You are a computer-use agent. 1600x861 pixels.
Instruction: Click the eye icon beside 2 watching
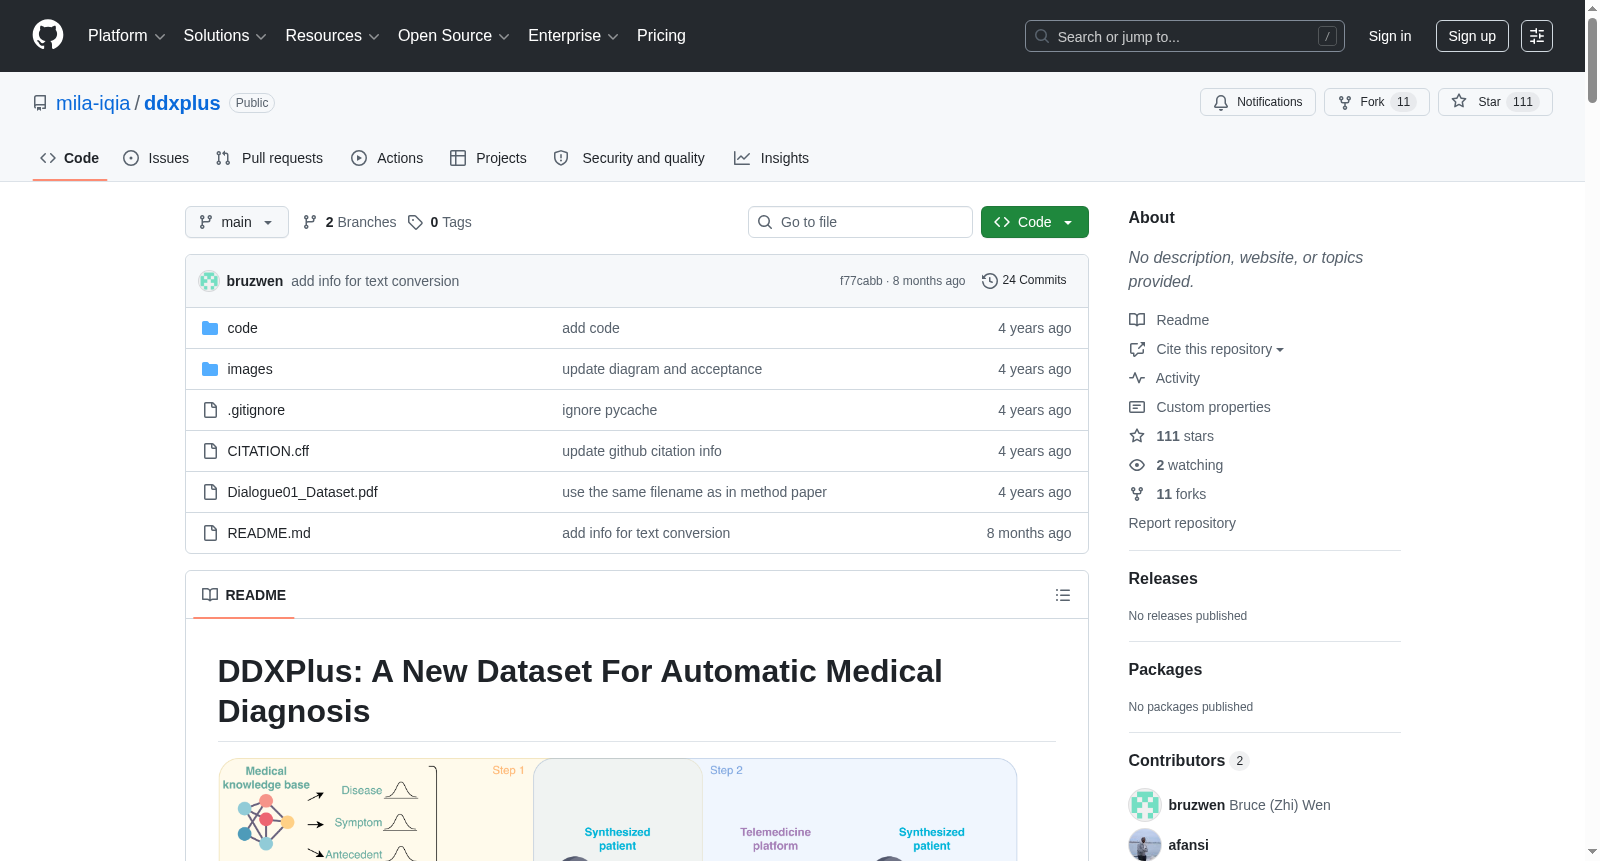click(x=1137, y=465)
